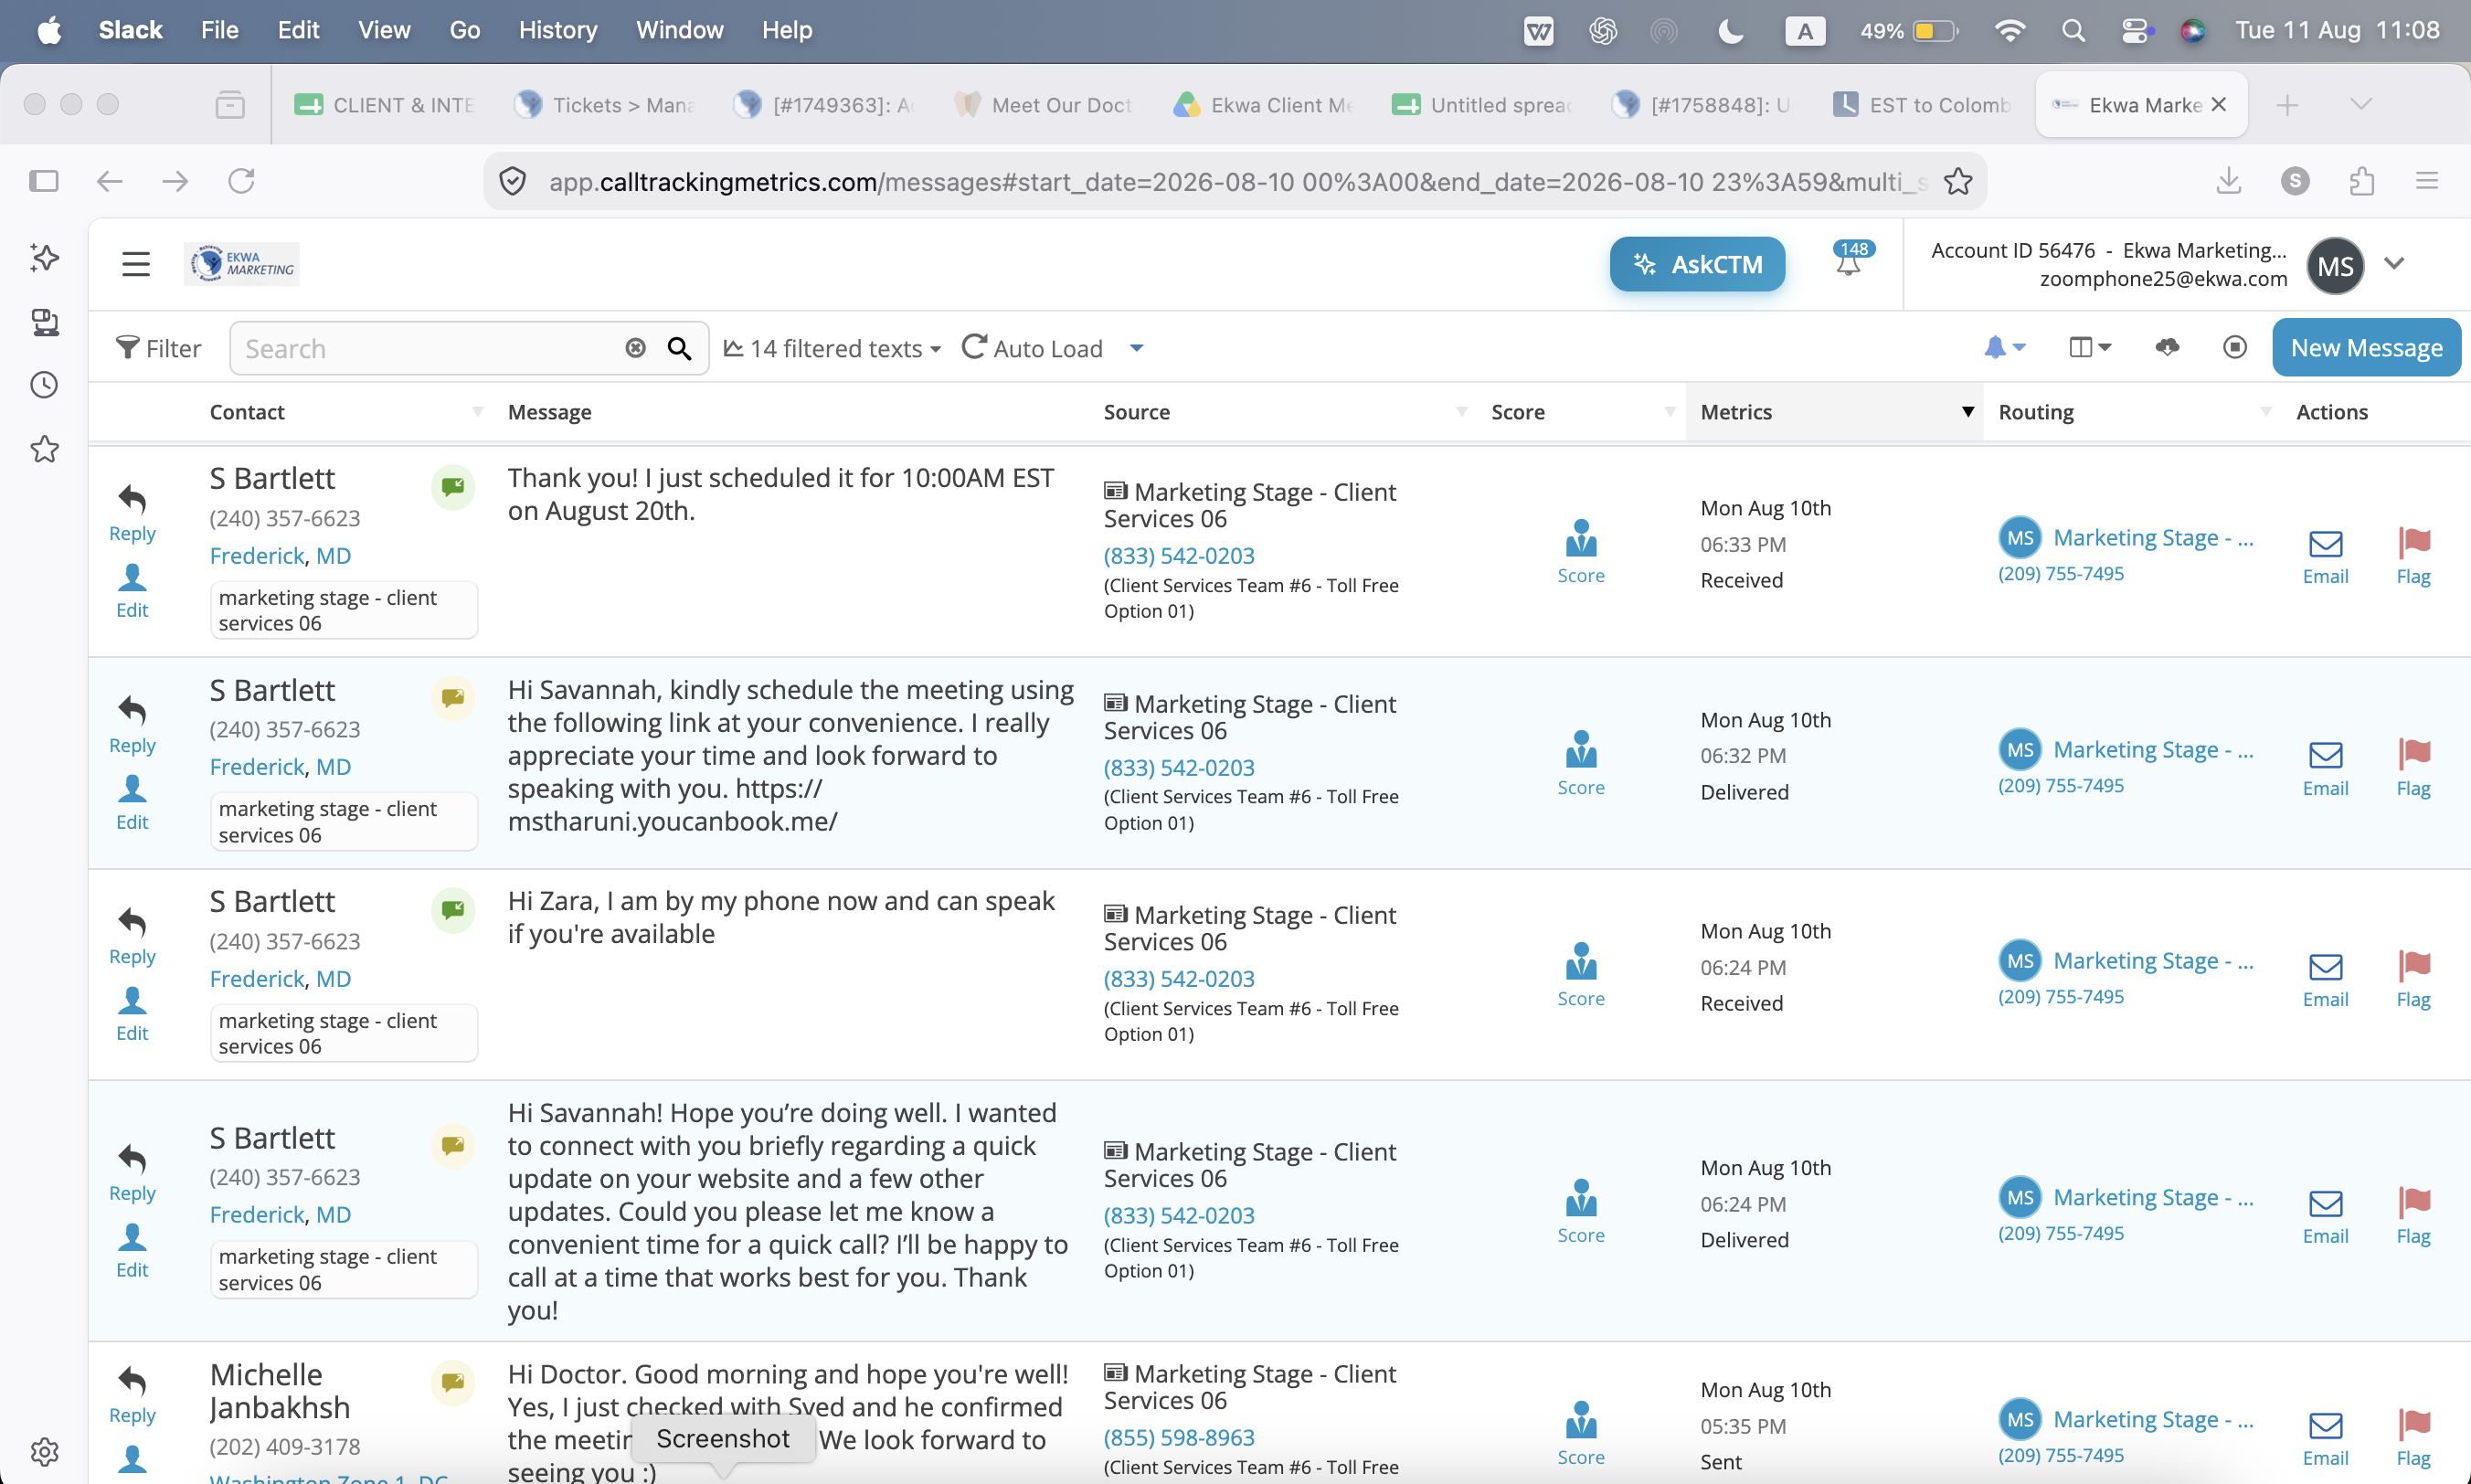Clear the search field with the X icon

[x=635, y=348]
